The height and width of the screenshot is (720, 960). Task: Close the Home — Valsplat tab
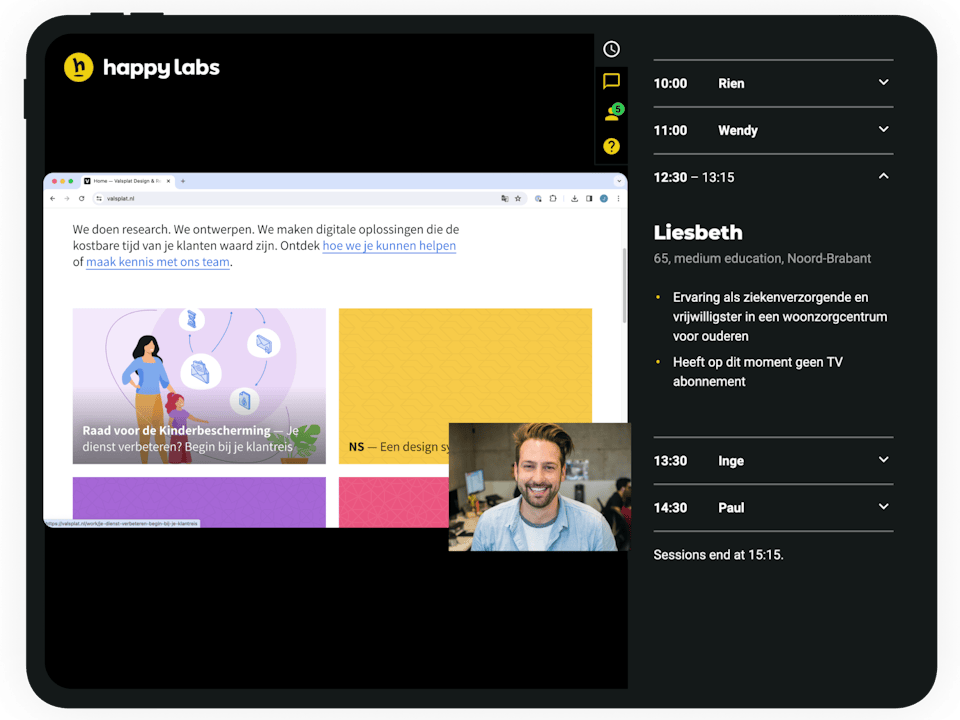point(168,181)
